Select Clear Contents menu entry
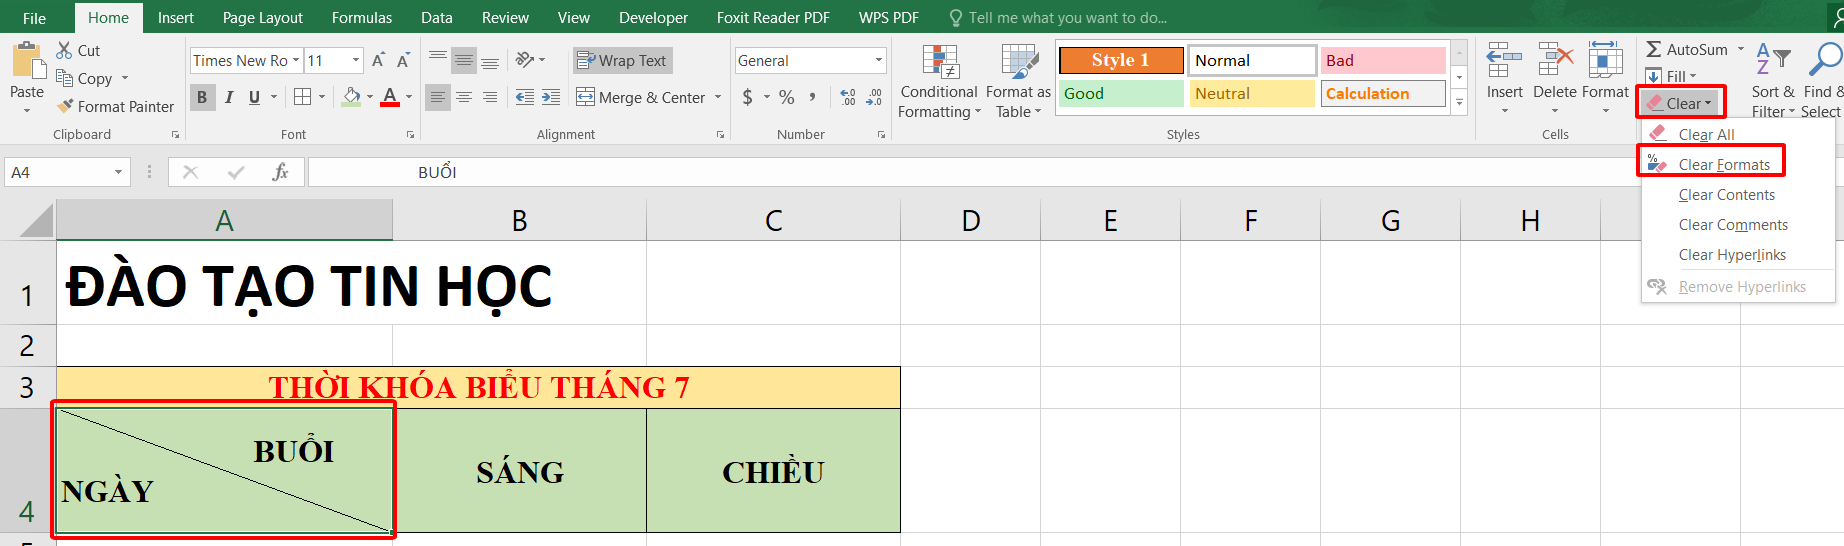Screen dimensions: 1844x546 1726,195
